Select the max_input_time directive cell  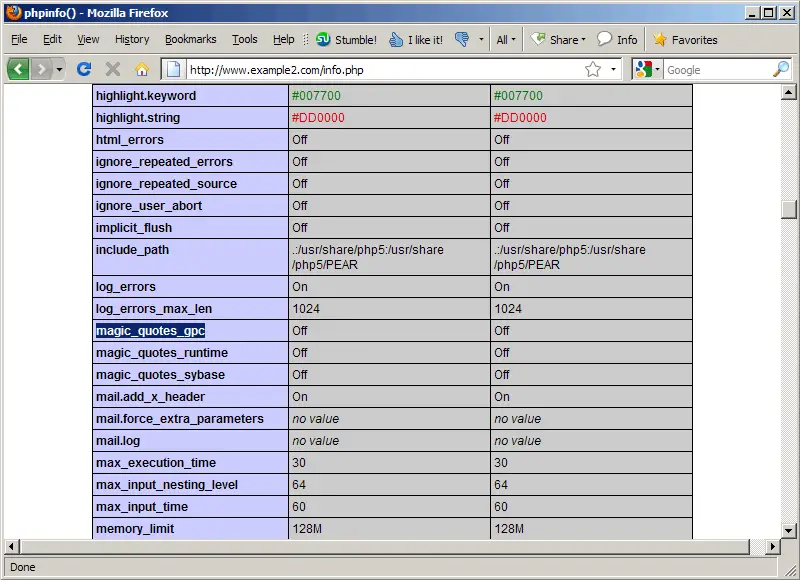190,507
